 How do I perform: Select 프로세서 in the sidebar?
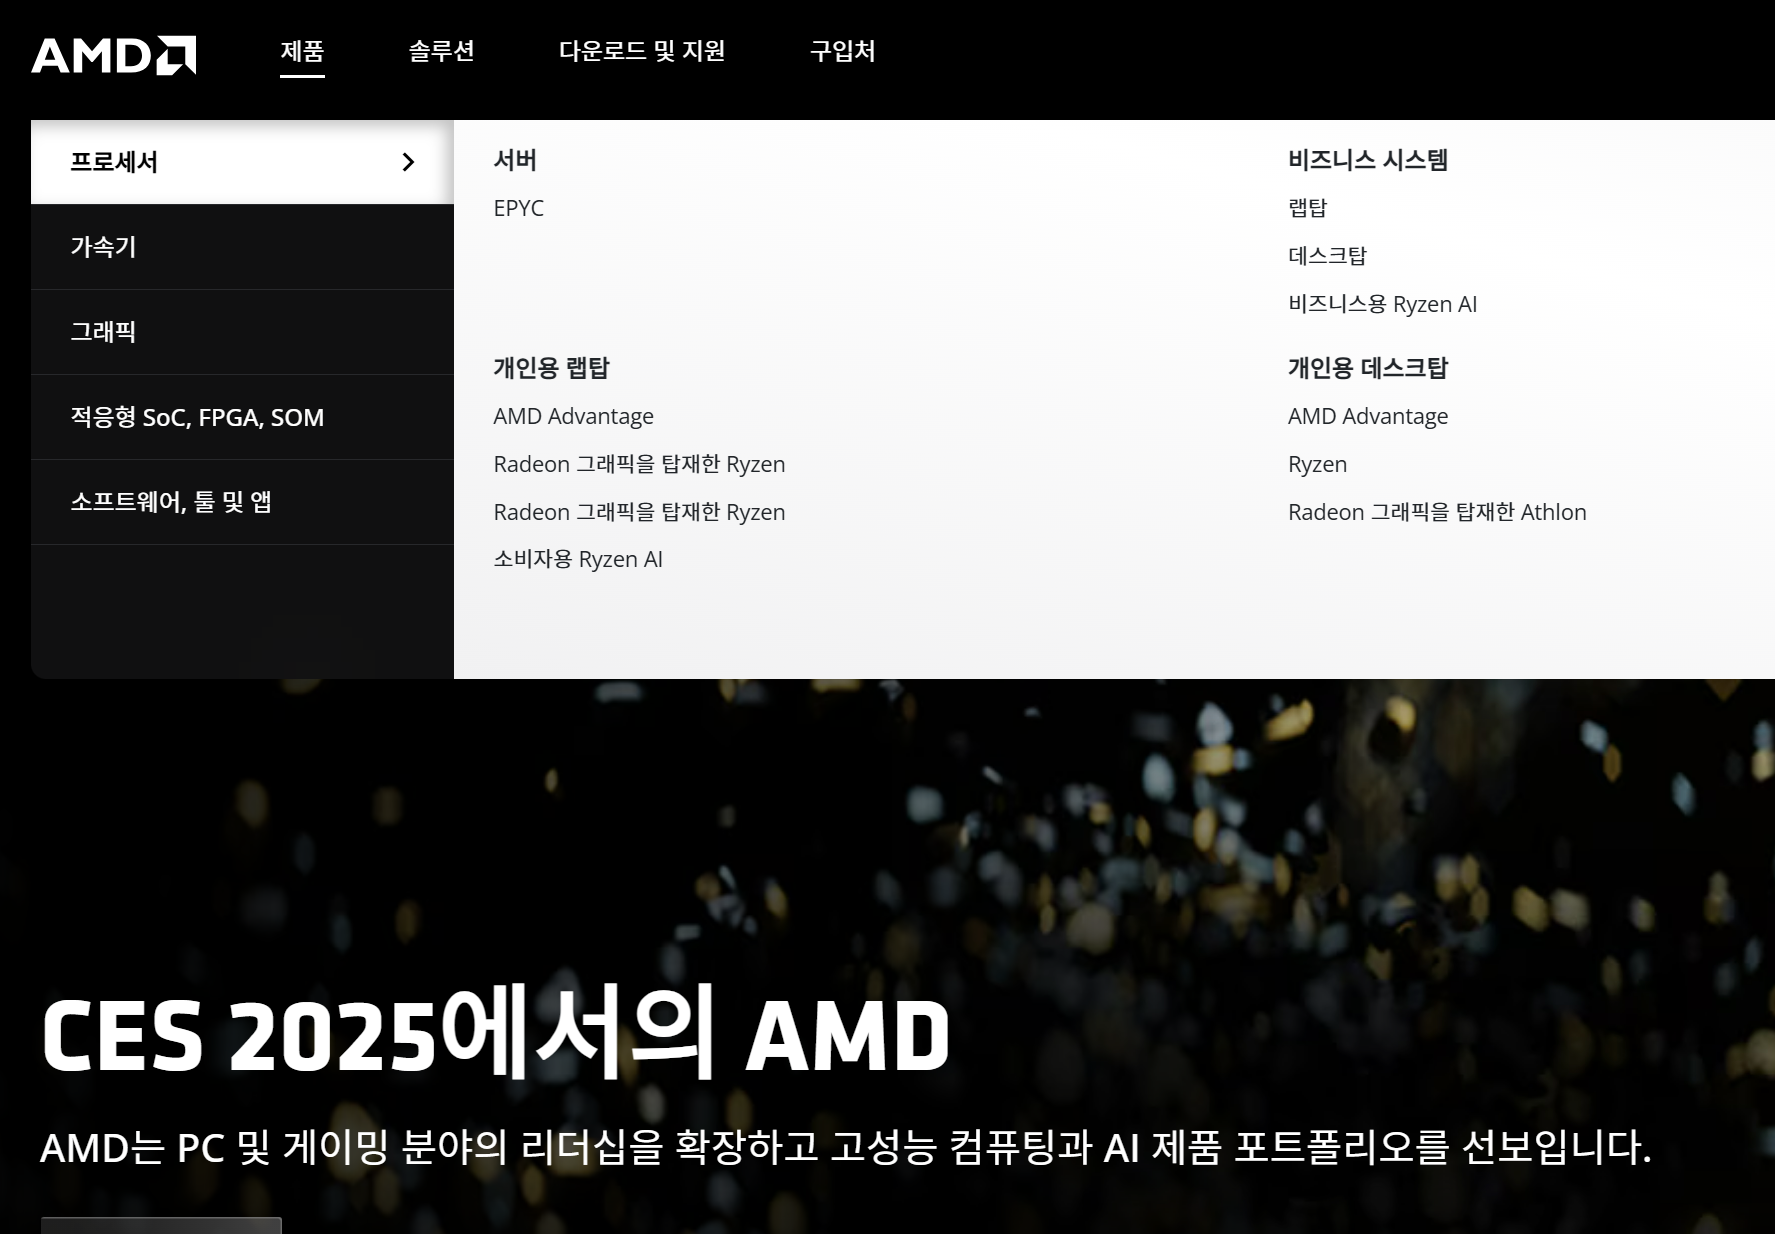242,162
